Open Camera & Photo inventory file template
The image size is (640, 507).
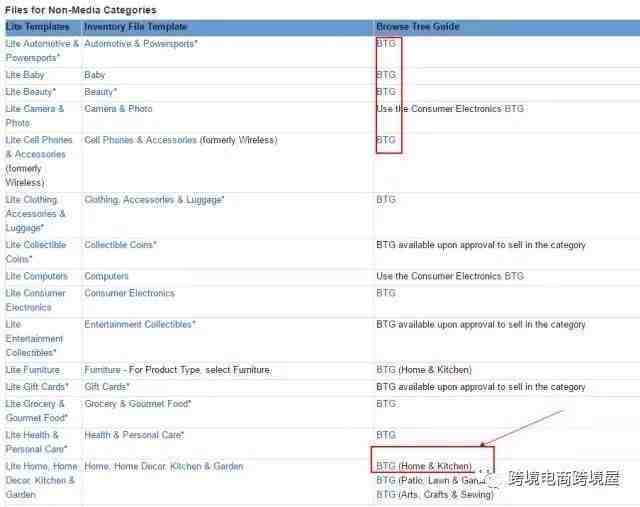118,109
